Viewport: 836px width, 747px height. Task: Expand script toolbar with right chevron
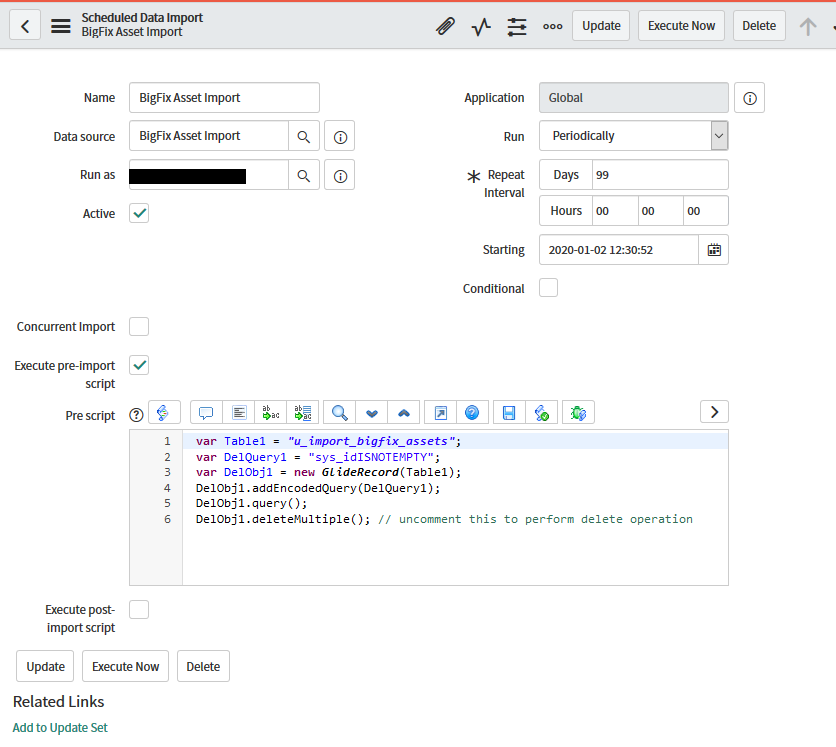tap(714, 412)
